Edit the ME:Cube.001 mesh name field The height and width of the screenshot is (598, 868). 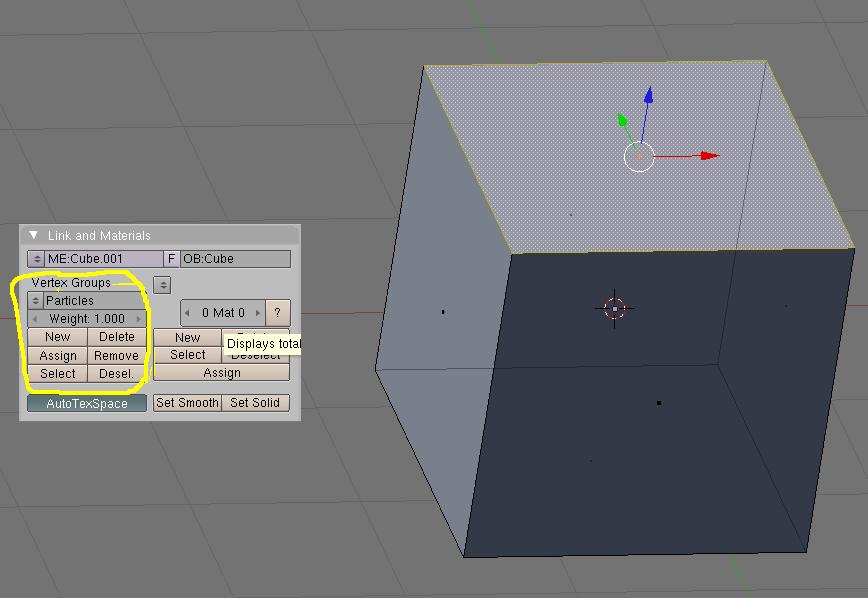tap(104, 259)
